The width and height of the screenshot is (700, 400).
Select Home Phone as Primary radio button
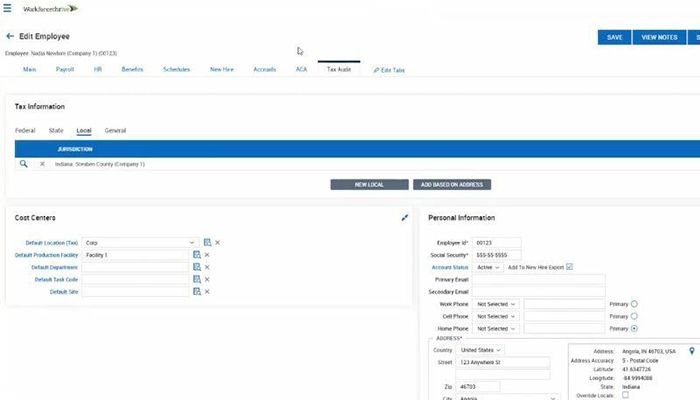[x=634, y=328]
